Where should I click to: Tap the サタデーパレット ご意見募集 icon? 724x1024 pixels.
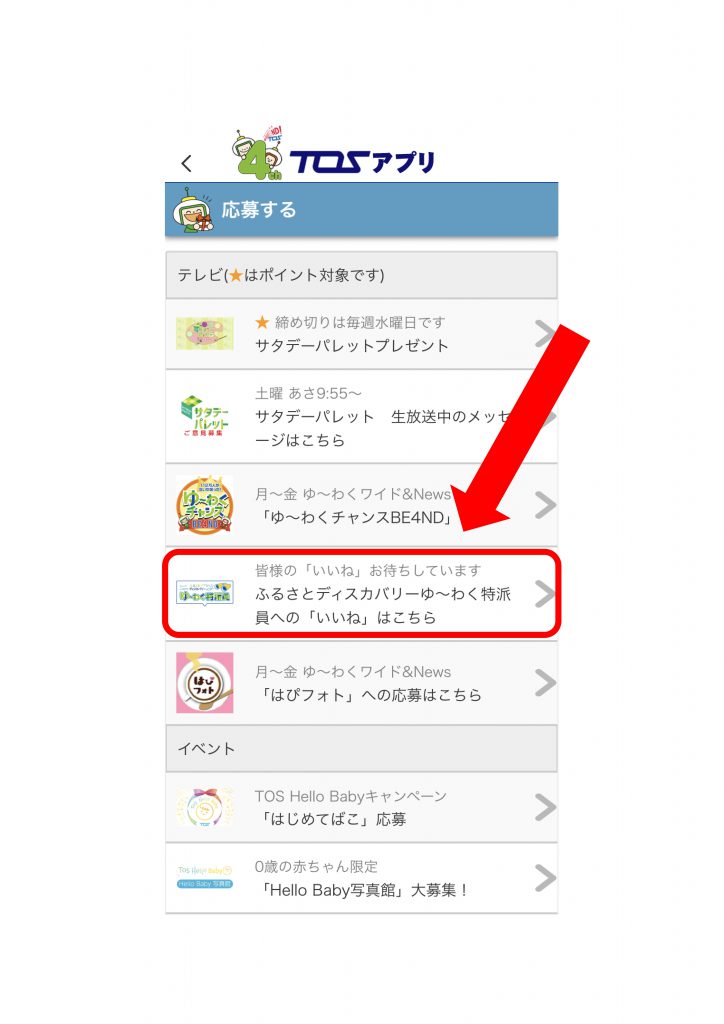[204, 416]
